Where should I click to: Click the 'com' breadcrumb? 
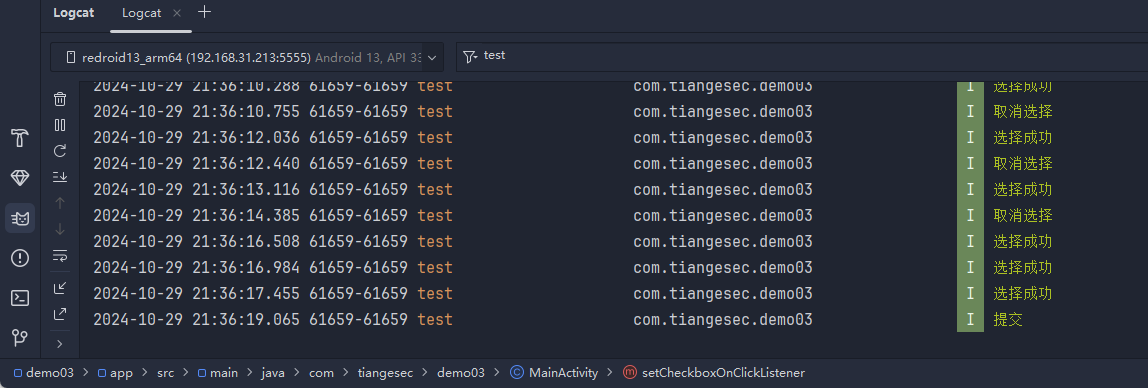click(321, 373)
